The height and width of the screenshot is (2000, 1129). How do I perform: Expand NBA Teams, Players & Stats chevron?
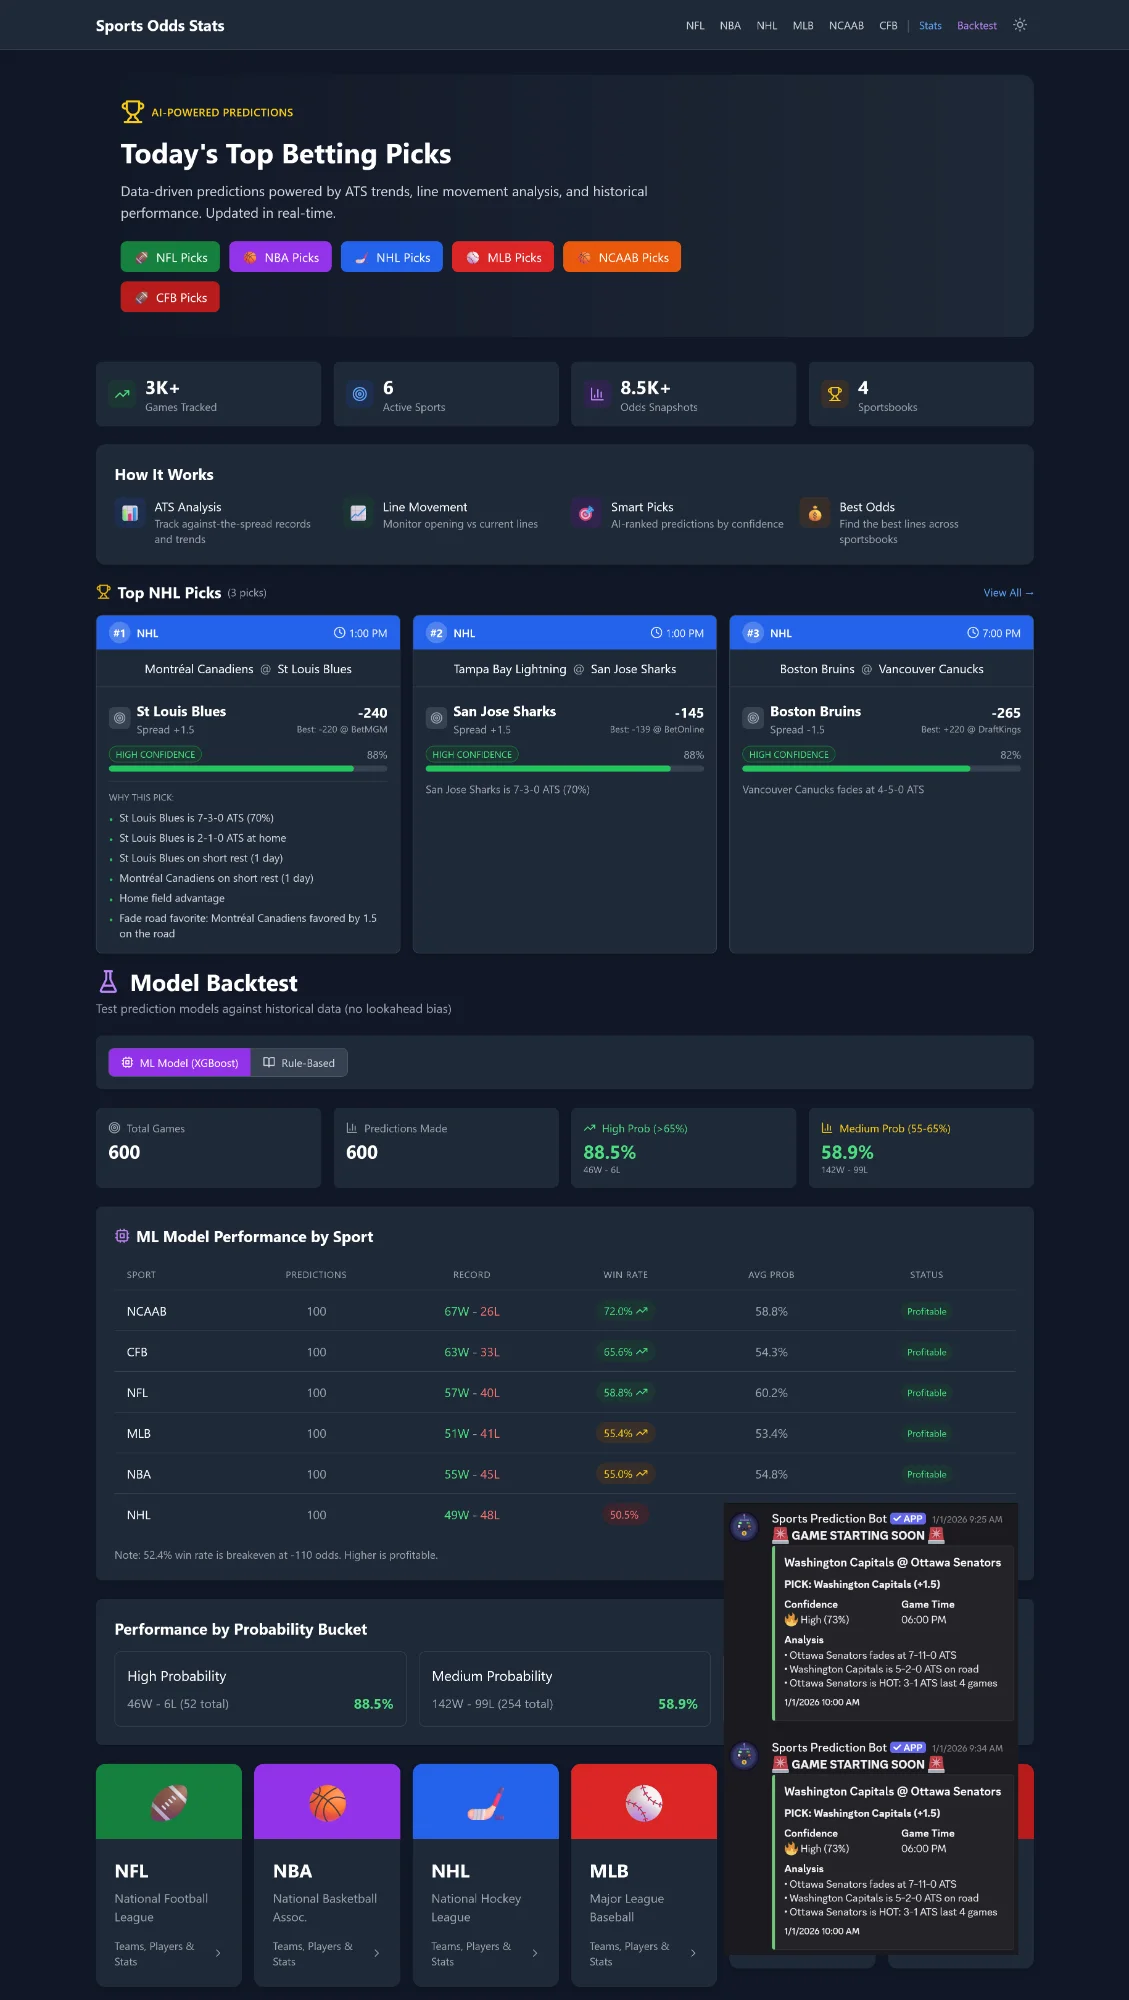click(x=377, y=1953)
